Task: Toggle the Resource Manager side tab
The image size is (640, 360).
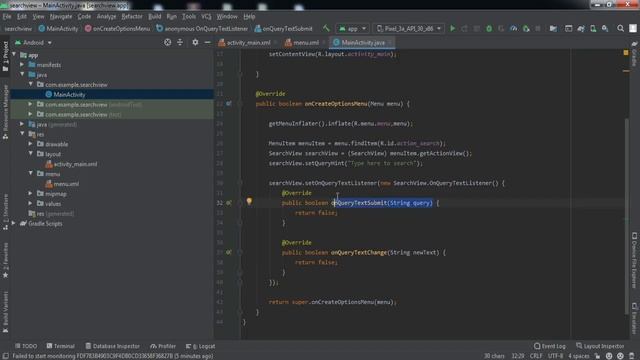Action: [5, 112]
